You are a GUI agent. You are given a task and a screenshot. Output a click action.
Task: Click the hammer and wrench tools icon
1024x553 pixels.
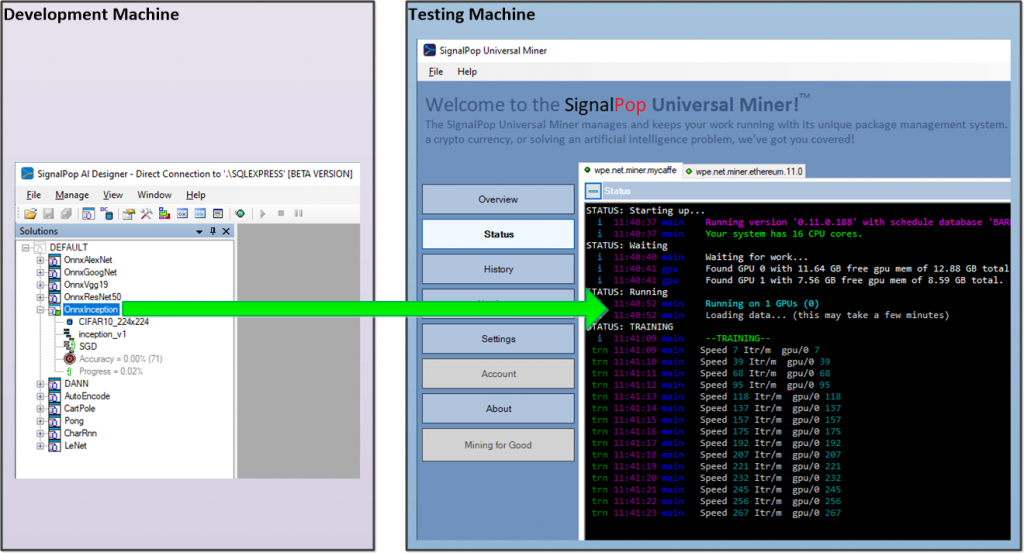pos(146,213)
